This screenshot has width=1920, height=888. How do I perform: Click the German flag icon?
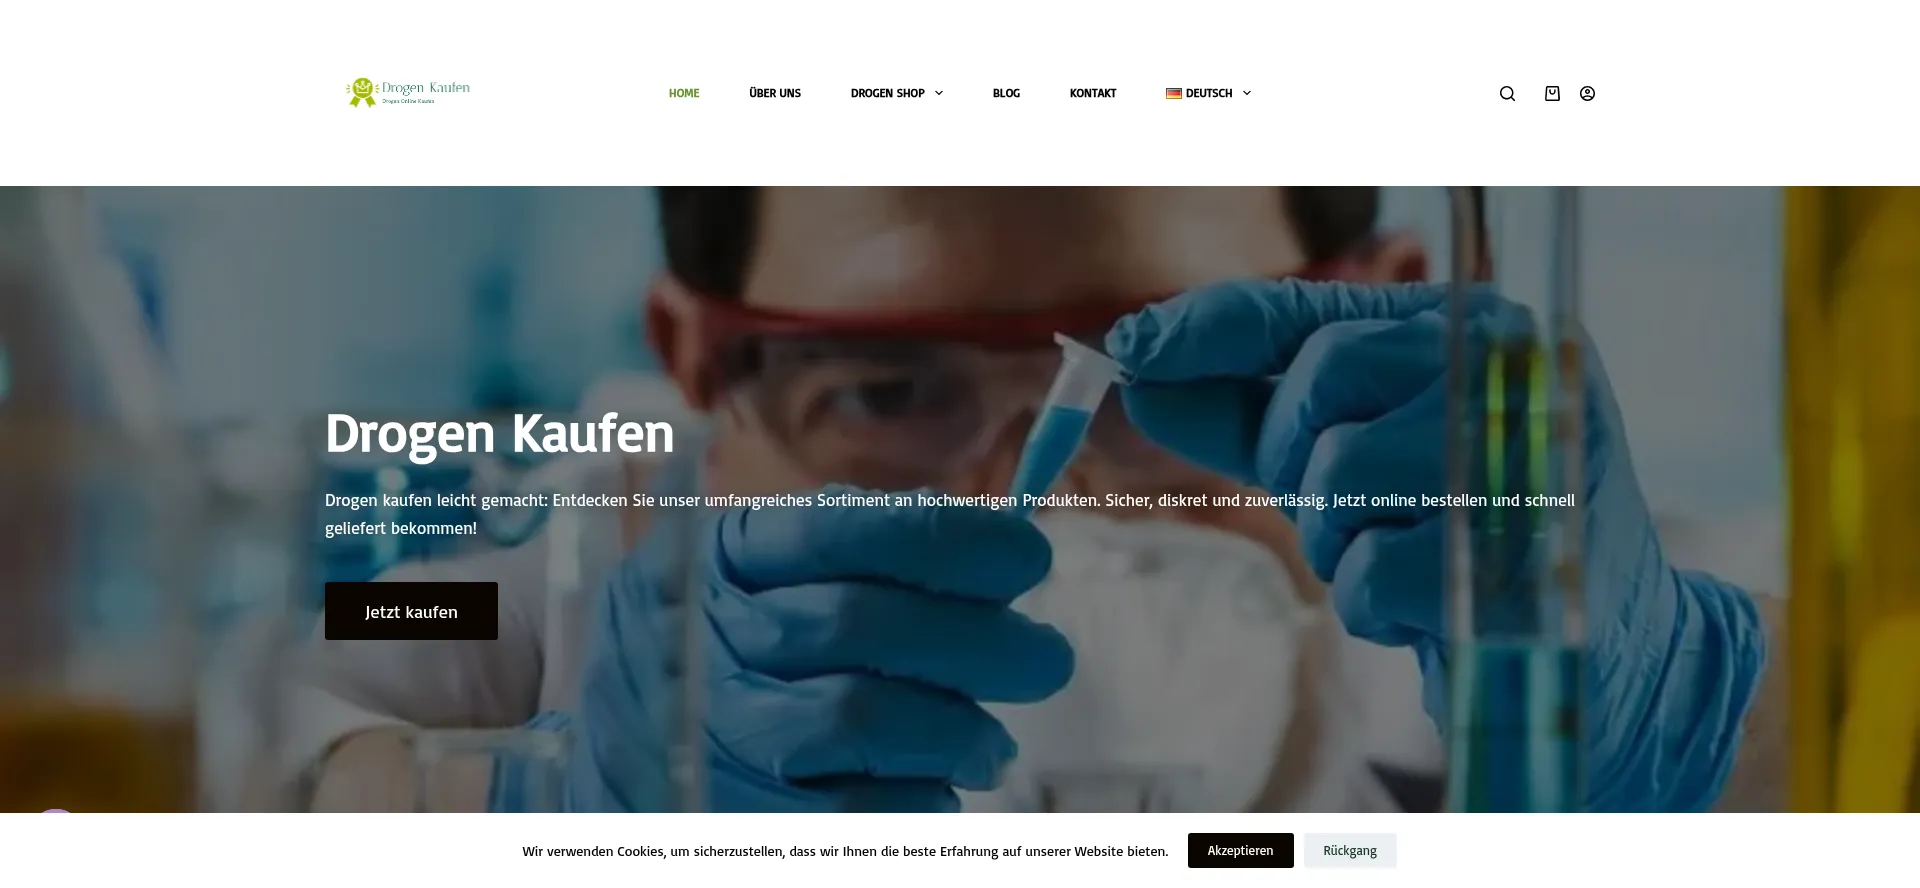(1174, 93)
